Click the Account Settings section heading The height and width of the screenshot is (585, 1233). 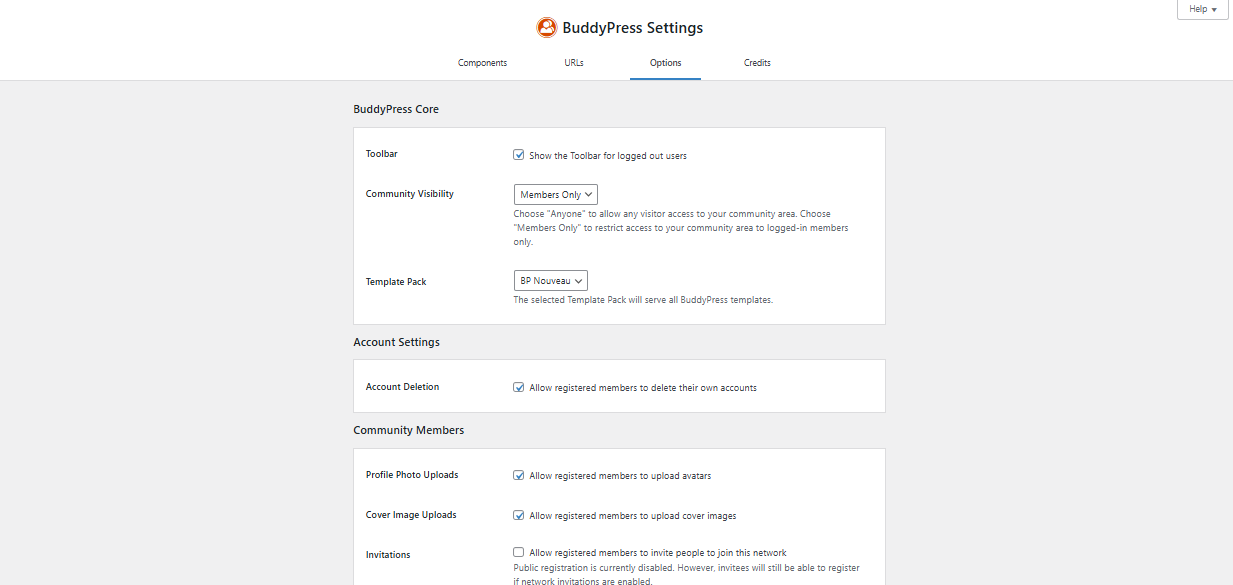[x=396, y=341]
